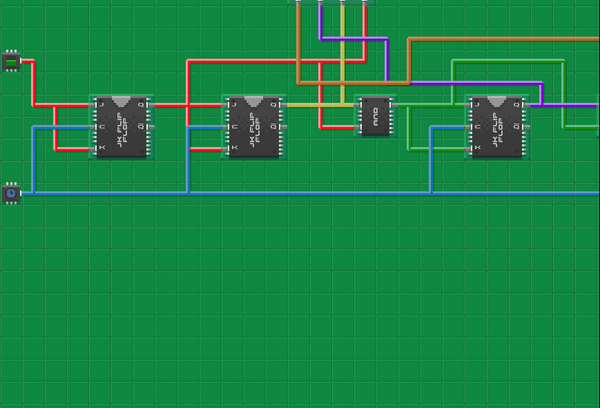The image size is (600, 408).
Task: Select the rightmost JK Flip Flop chip
Action: 497,127
